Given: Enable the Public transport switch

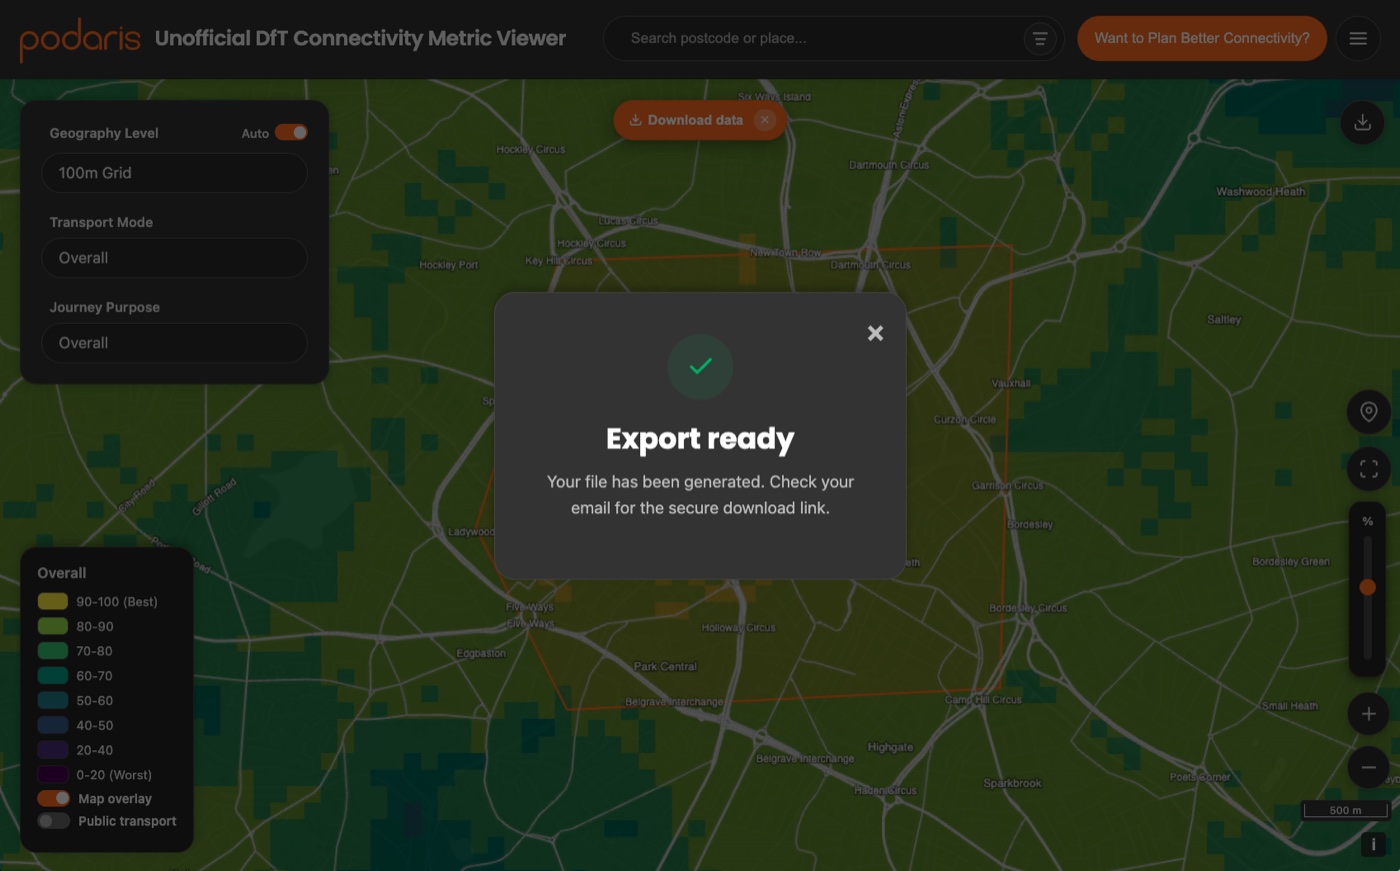Looking at the screenshot, I should click(54, 821).
